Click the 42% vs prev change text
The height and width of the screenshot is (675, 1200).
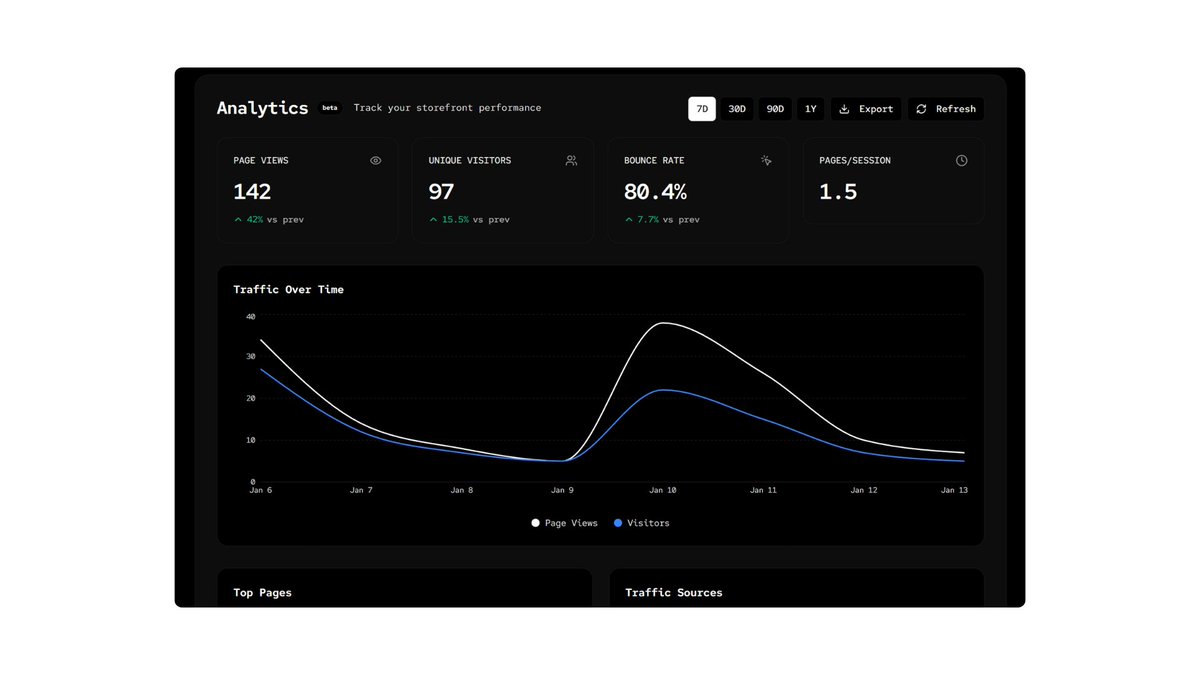[275, 219]
